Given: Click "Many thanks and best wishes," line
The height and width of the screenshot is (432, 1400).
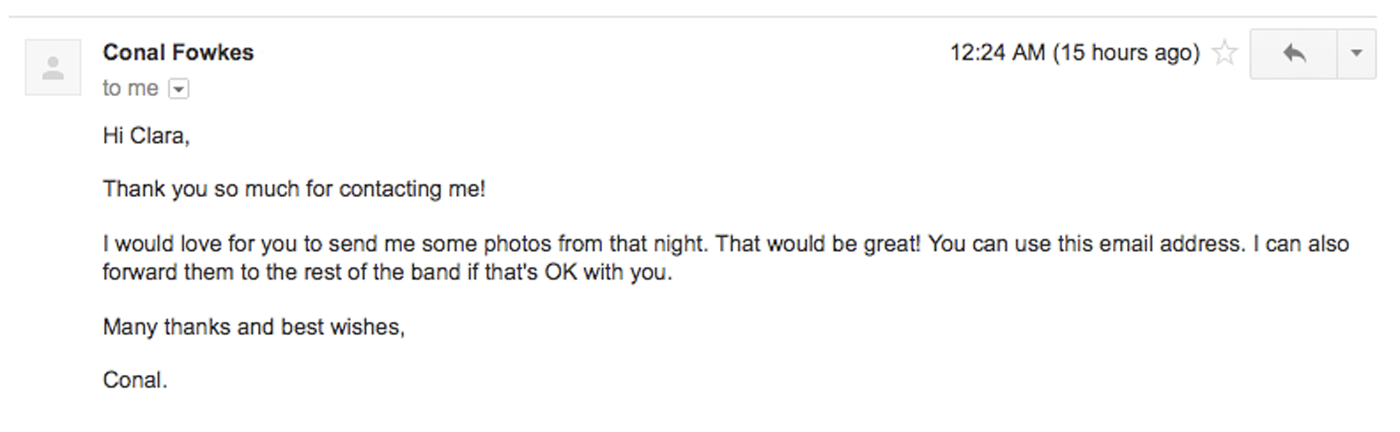Looking at the screenshot, I should click(254, 327).
